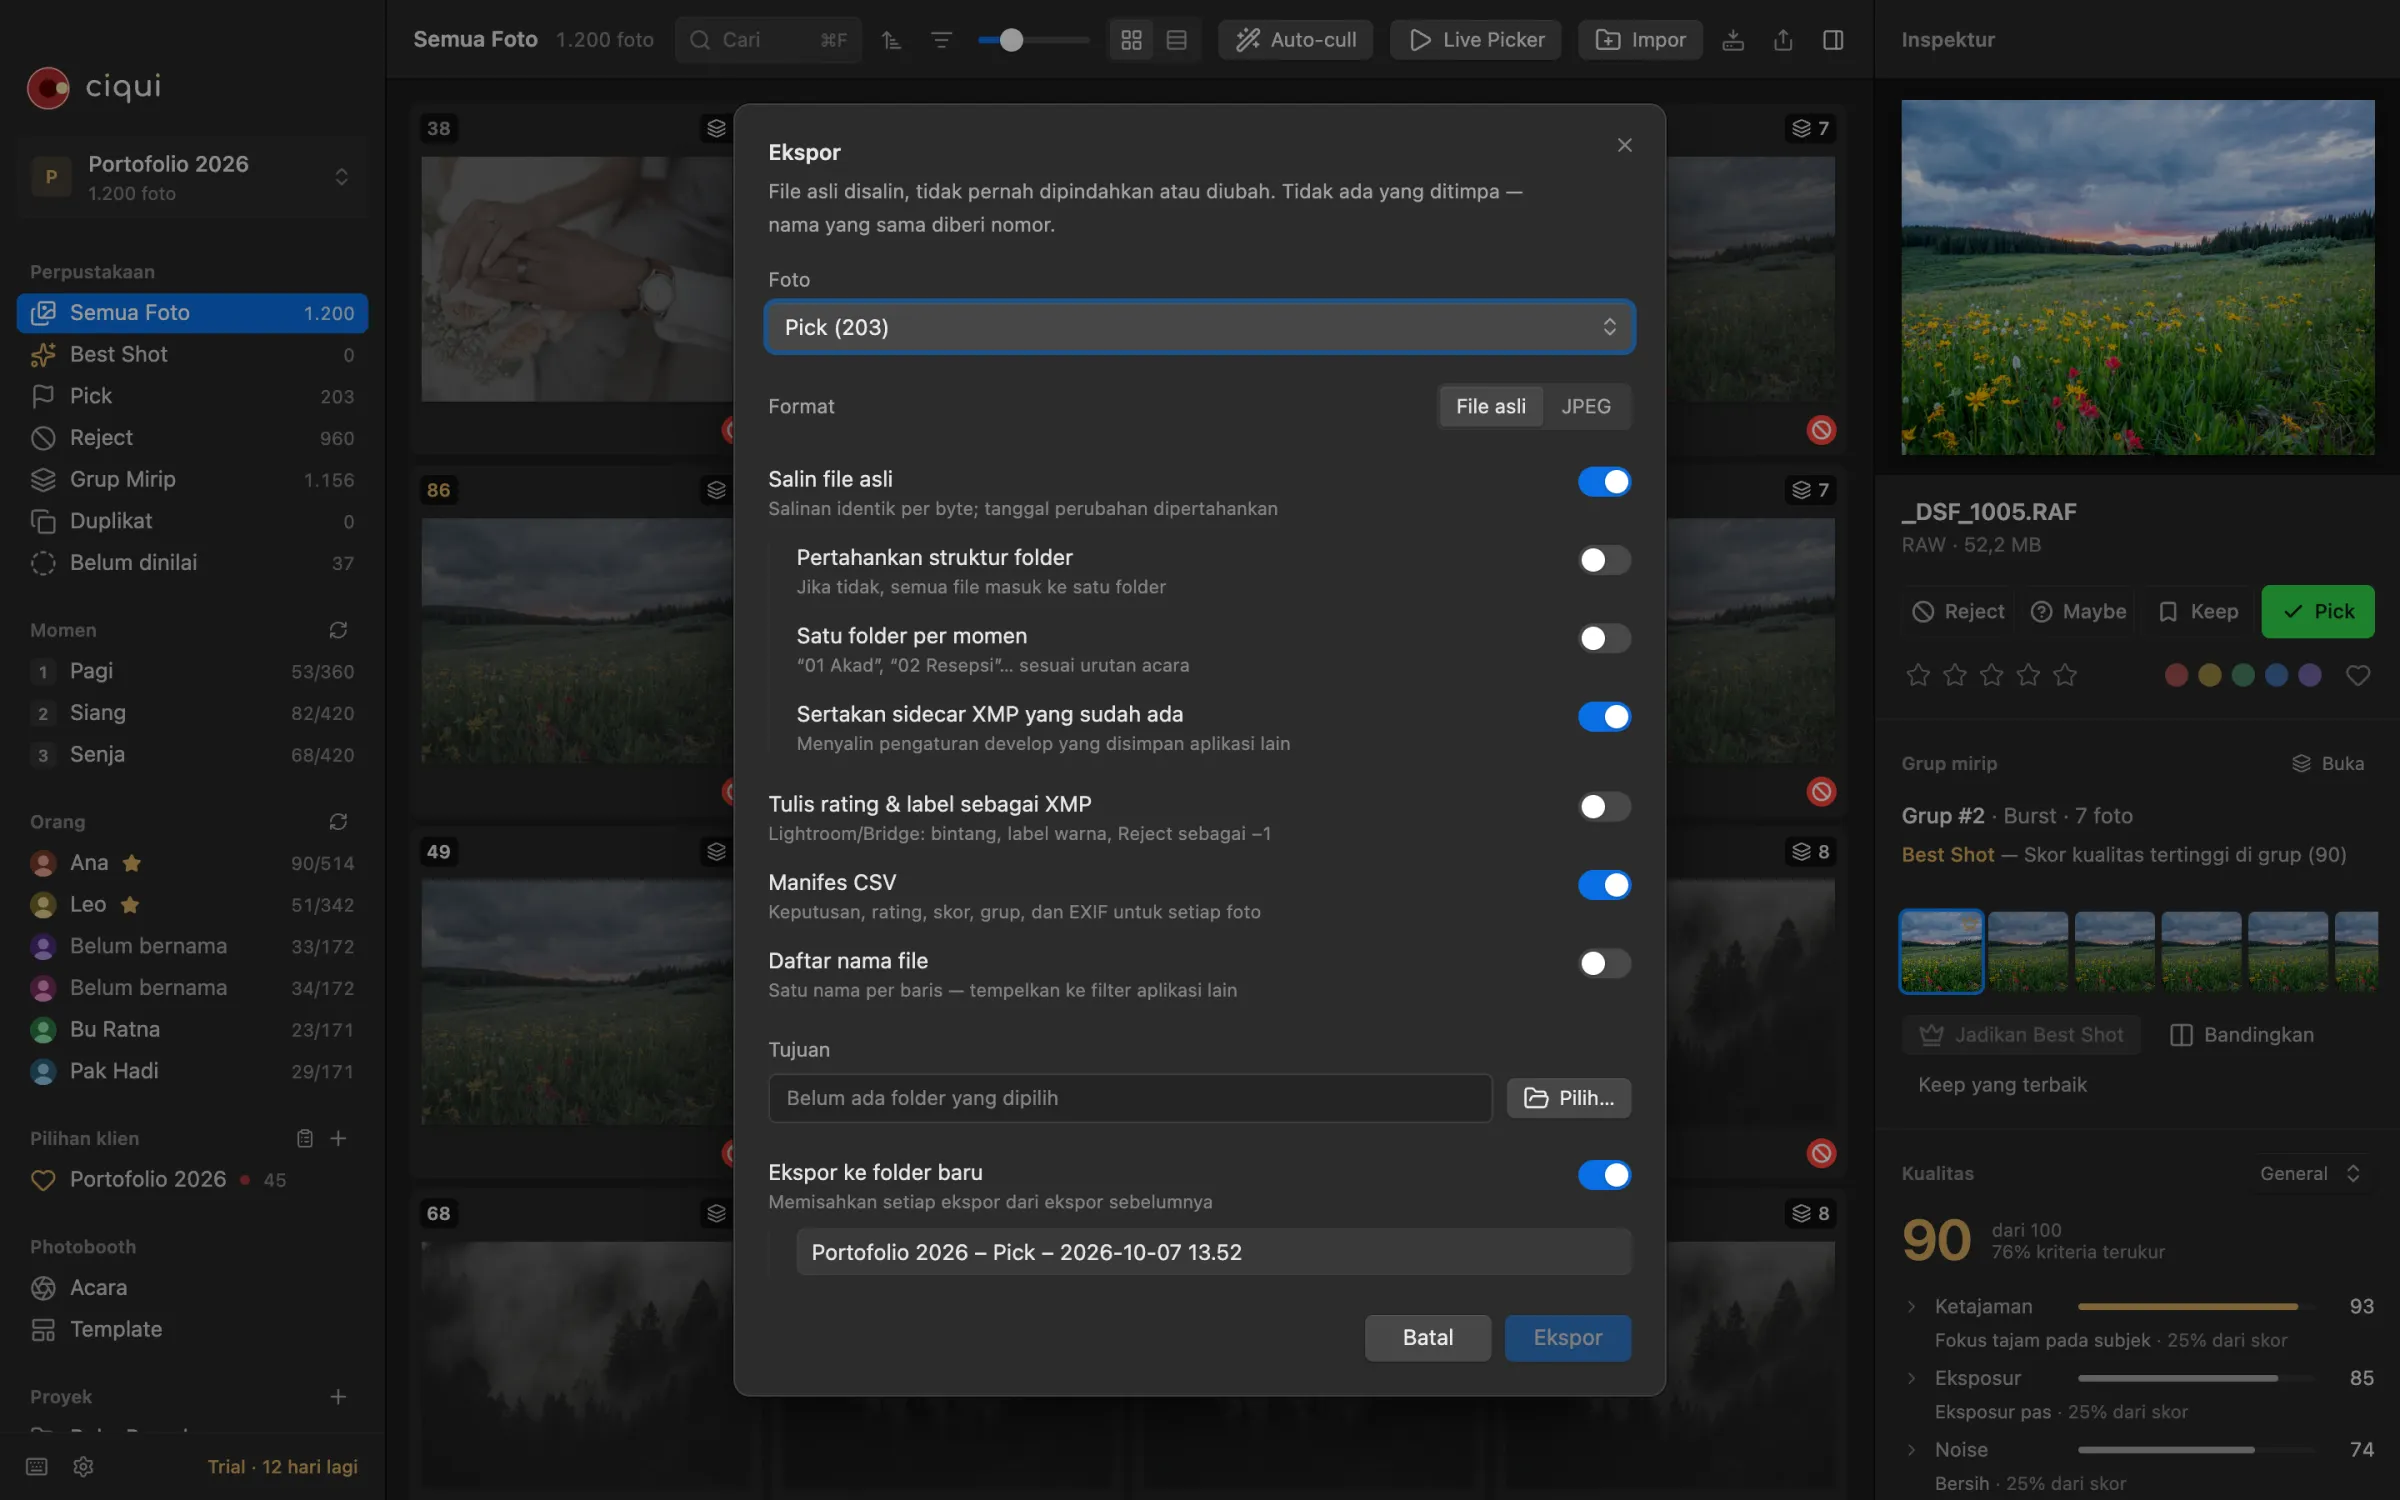The image size is (2400, 1500).
Task: Open Grup Mirip in the library sidebar
Action: click(192, 479)
